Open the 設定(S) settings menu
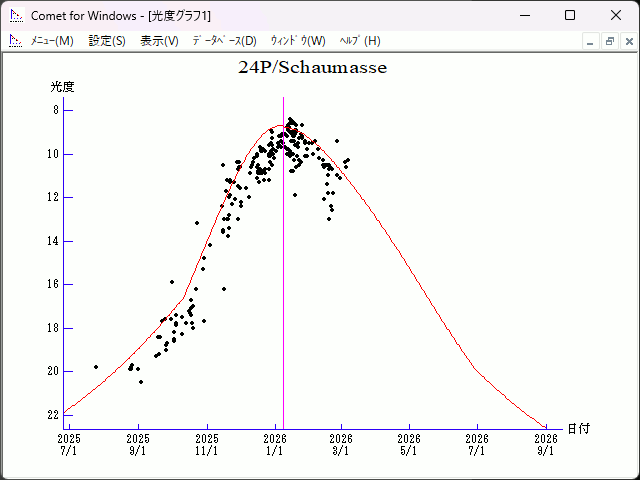The height and width of the screenshot is (480, 640). pos(107,41)
